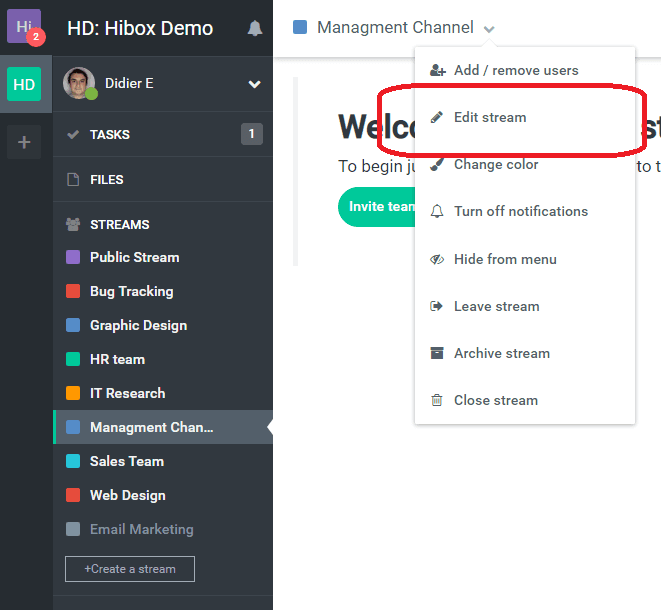Collapse the Managment Channel dropdown chevron
The width and height of the screenshot is (661, 610).
click(x=489, y=29)
